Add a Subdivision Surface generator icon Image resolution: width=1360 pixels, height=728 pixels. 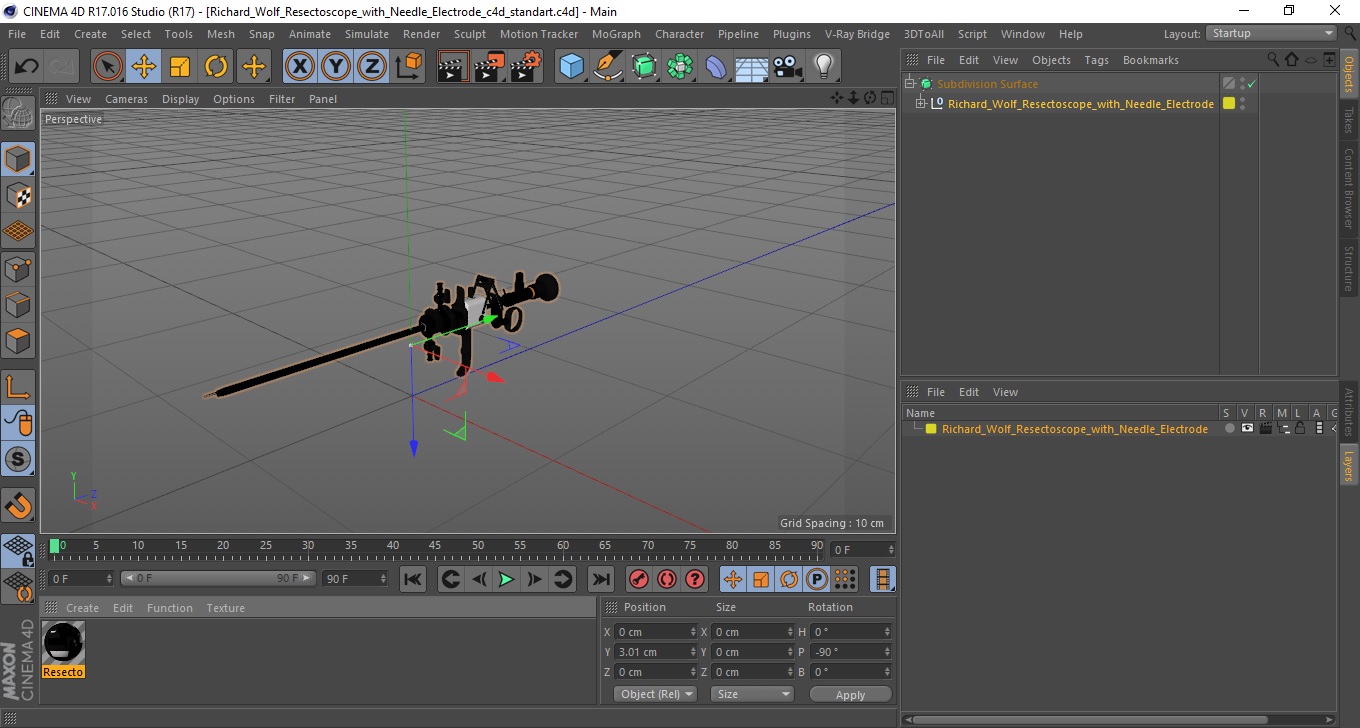pyautogui.click(x=644, y=67)
